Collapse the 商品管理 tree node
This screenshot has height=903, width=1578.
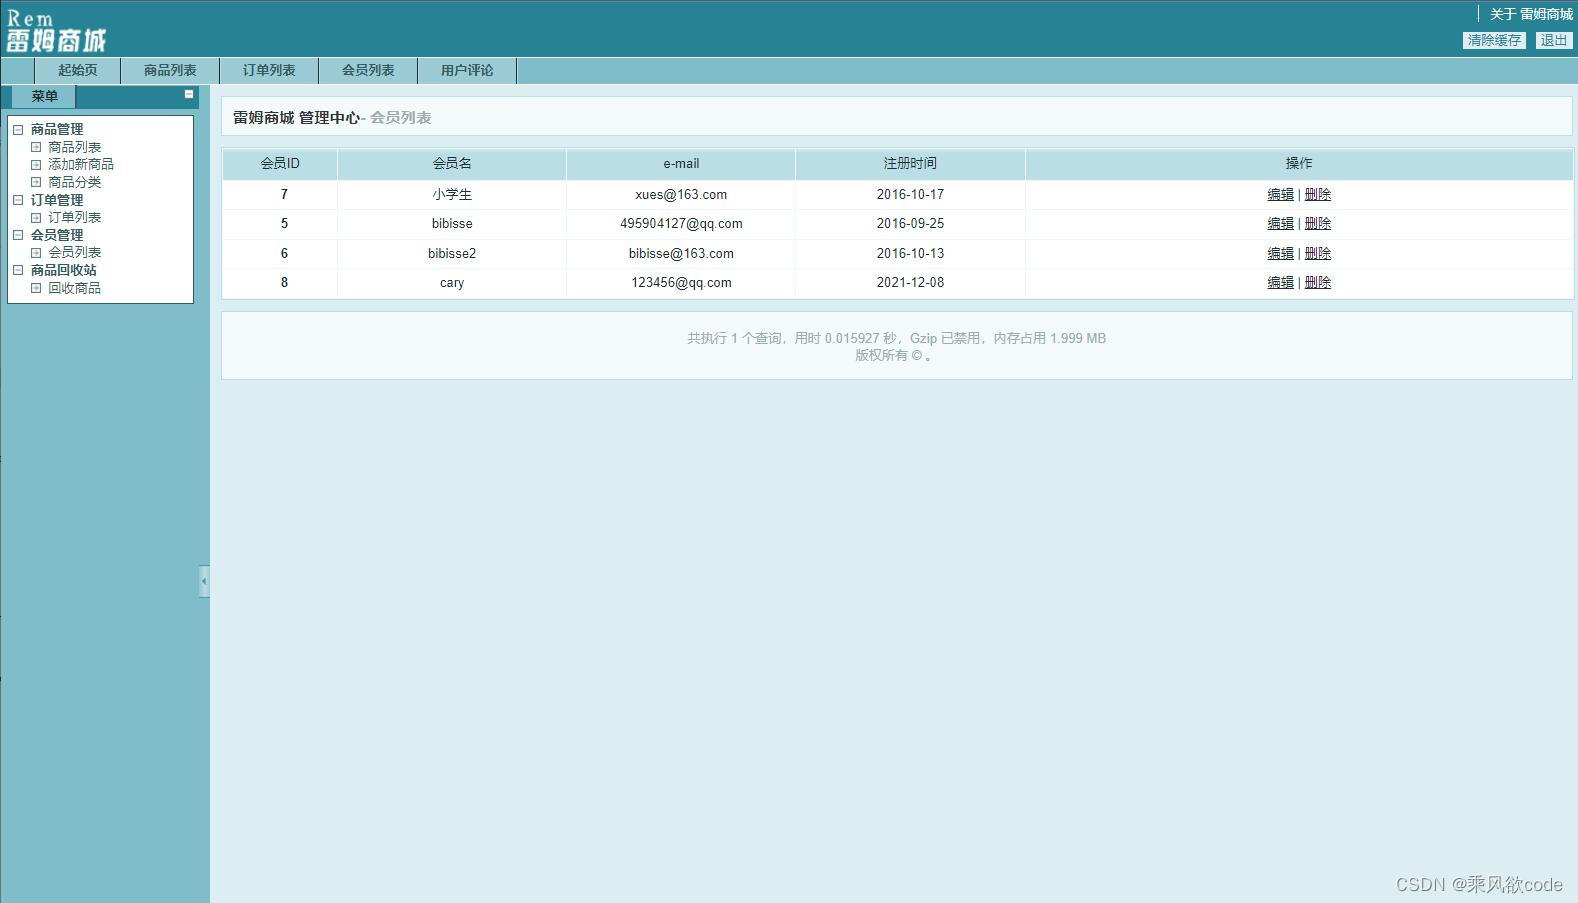tap(18, 129)
